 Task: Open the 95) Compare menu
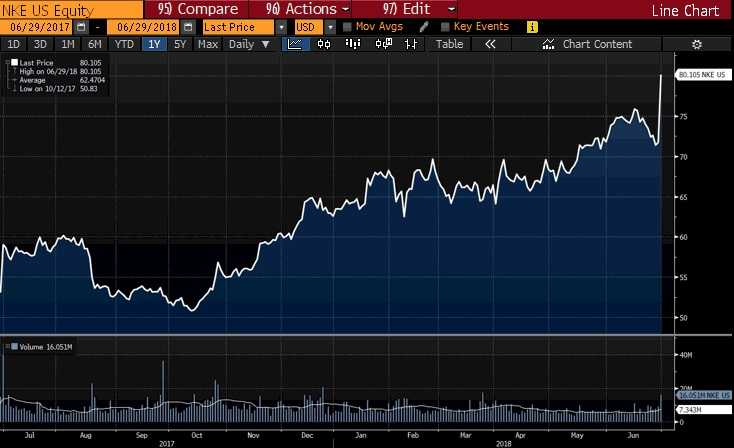pyautogui.click(x=197, y=9)
